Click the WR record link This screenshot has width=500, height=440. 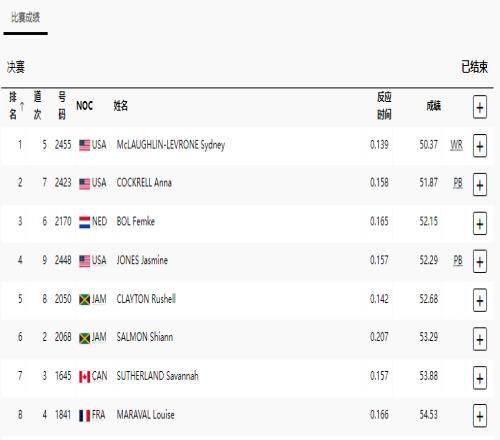[x=456, y=145]
